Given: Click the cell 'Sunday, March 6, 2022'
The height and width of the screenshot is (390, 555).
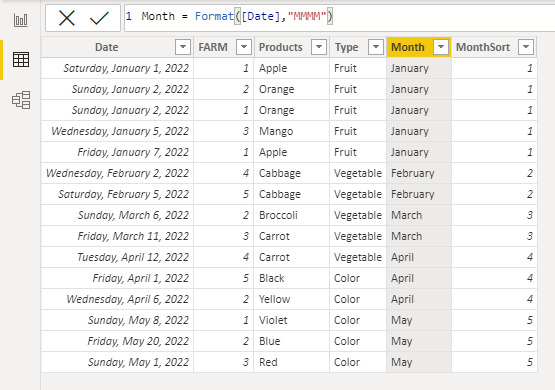Looking at the screenshot, I should click(x=118, y=215).
